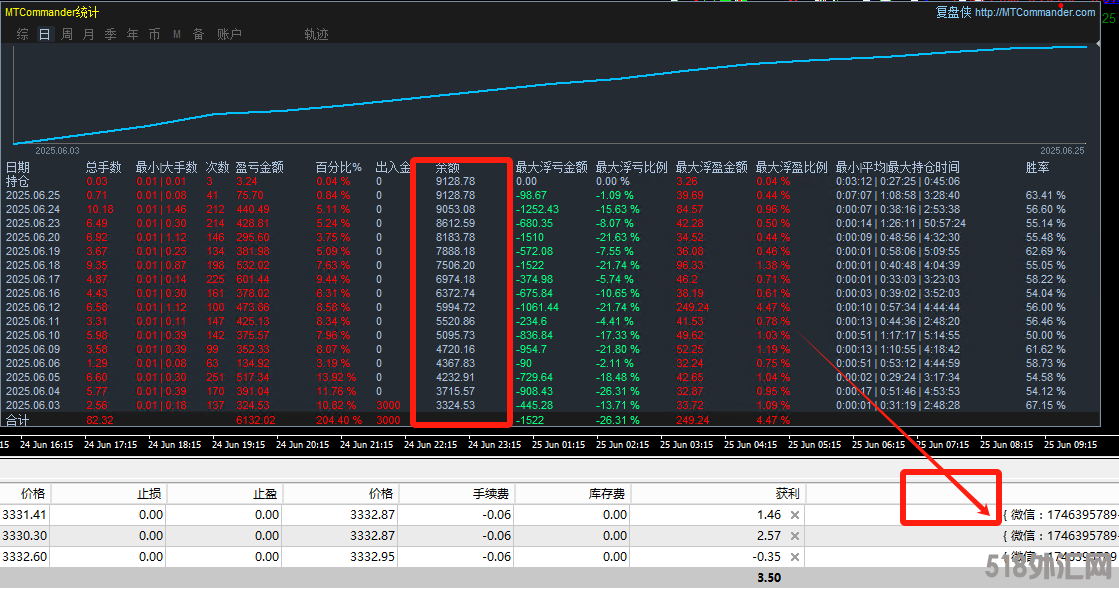
Task: Click balance value 3324.53
Action: (455, 405)
